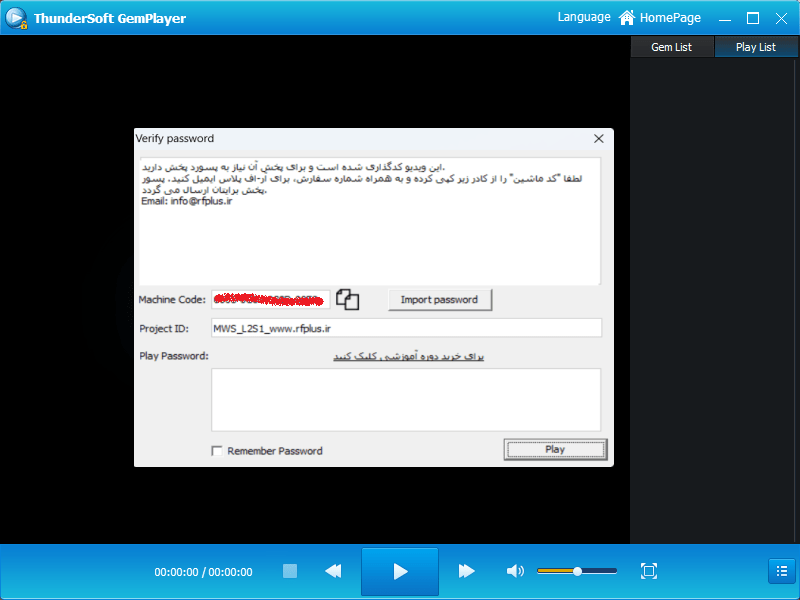Open the Persian course purchase link
Viewport: 800px width, 600px height.
click(408, 356)
